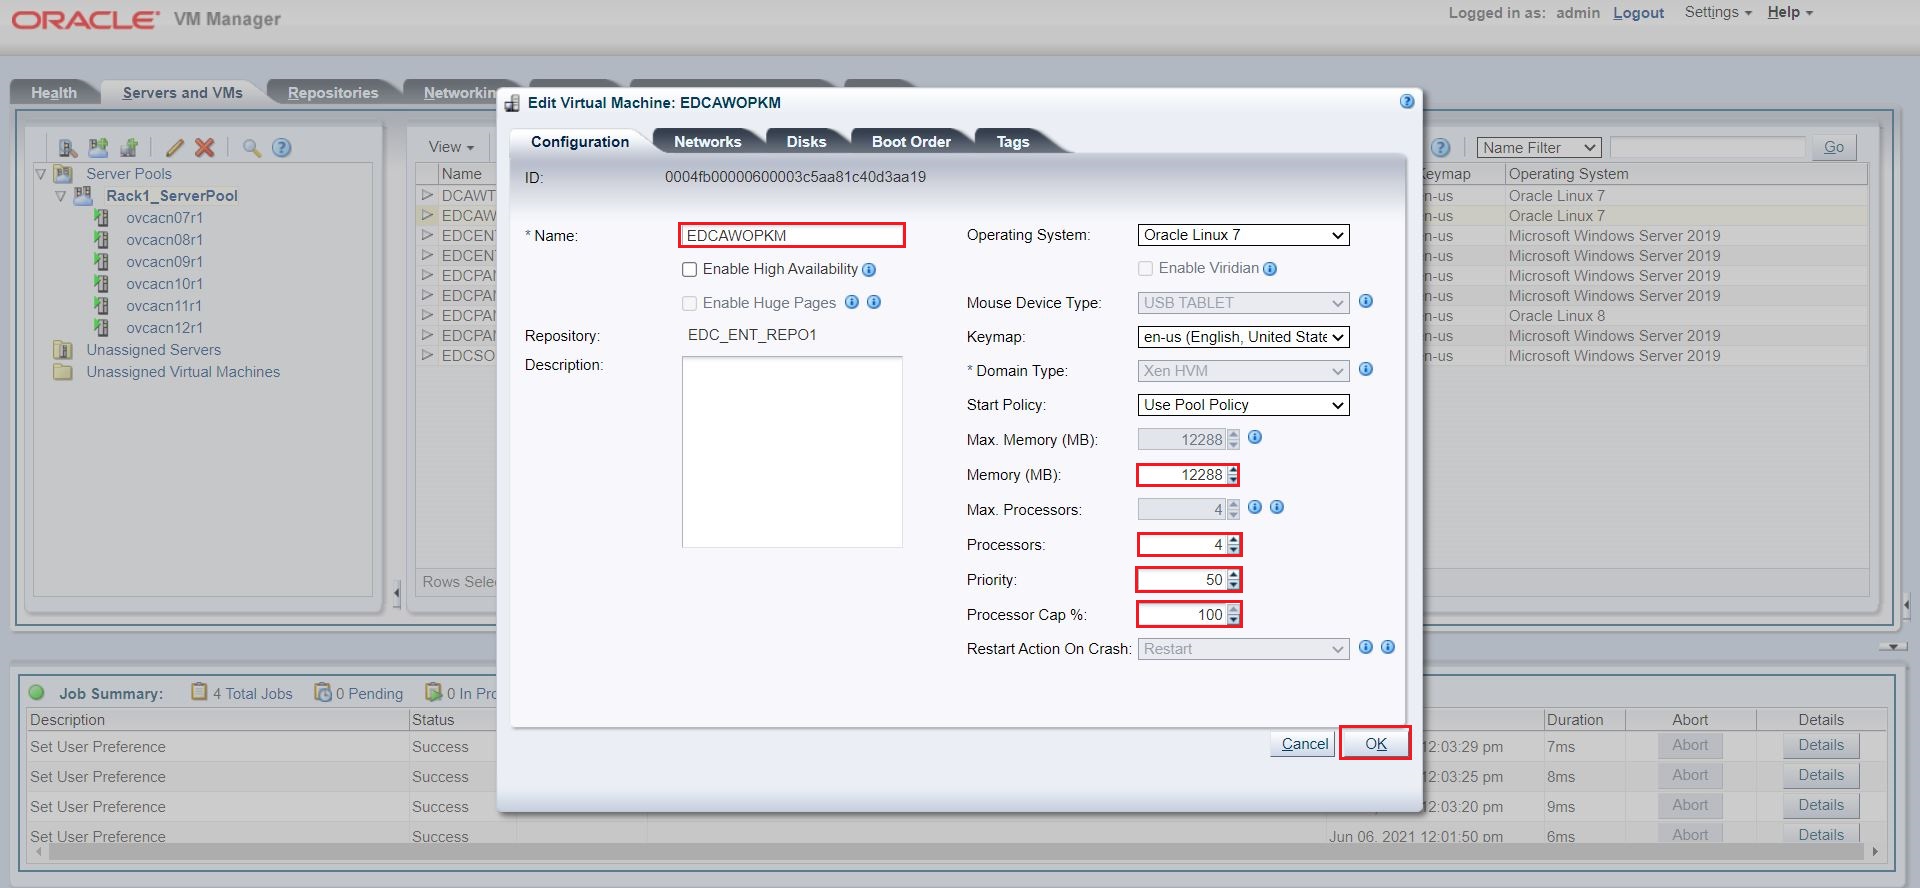This screenshot has width=1920, height=888.
Task: Expand the DCAWT table row
Action: pos(428,195)
